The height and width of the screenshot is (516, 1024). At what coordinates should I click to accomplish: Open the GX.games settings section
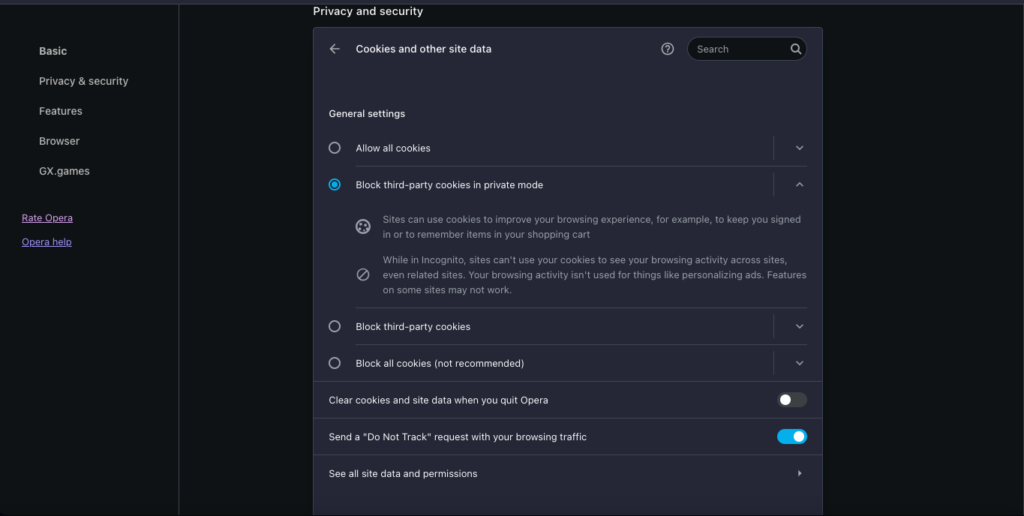click(x=64, y=171)
